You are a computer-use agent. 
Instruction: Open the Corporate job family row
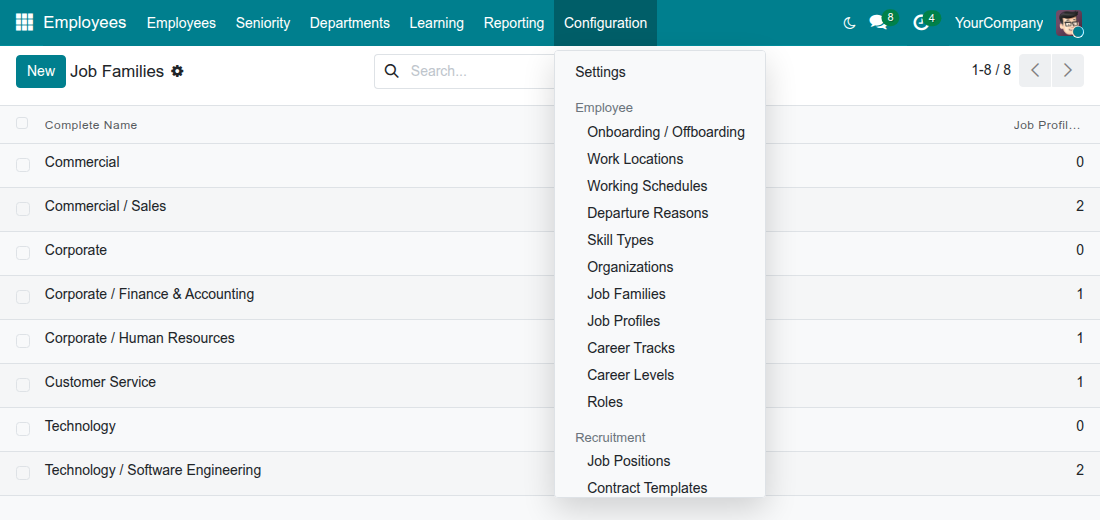(550, 253)
